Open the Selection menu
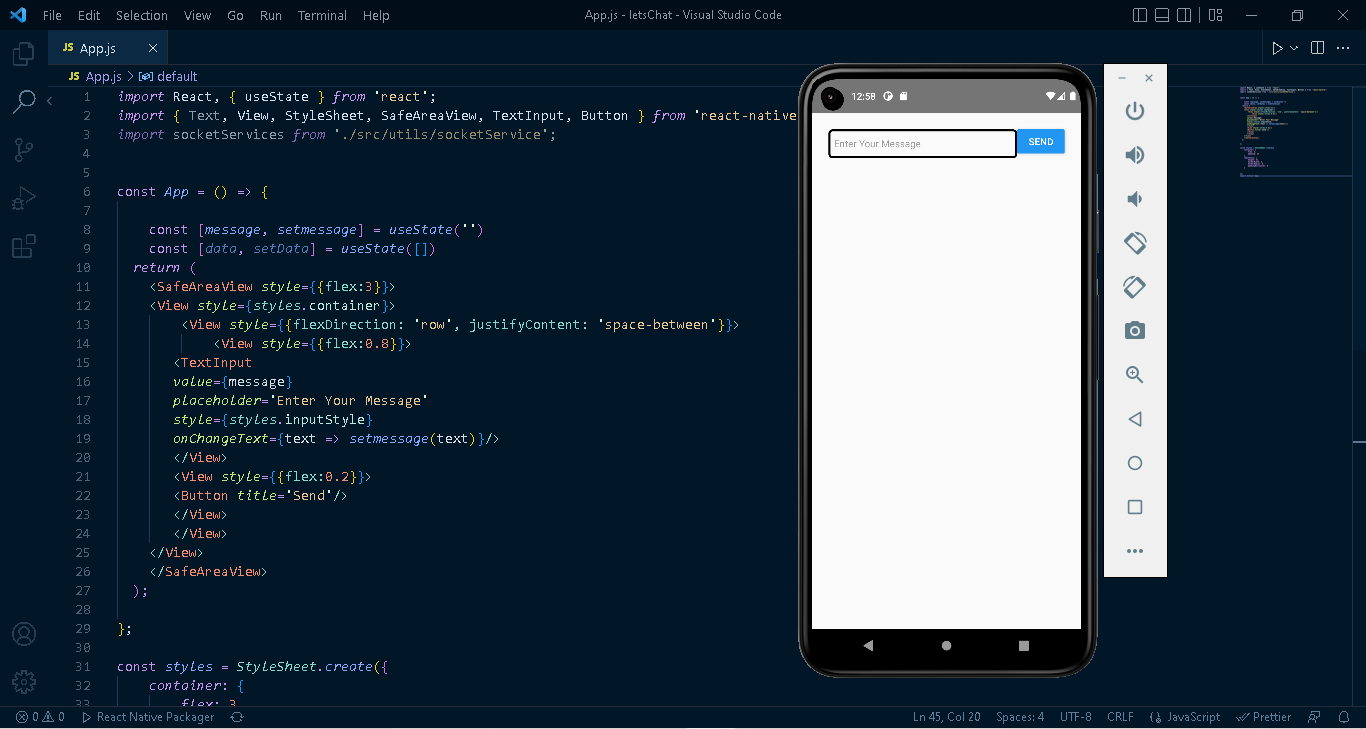1366x729 pixels. point(142,15)
